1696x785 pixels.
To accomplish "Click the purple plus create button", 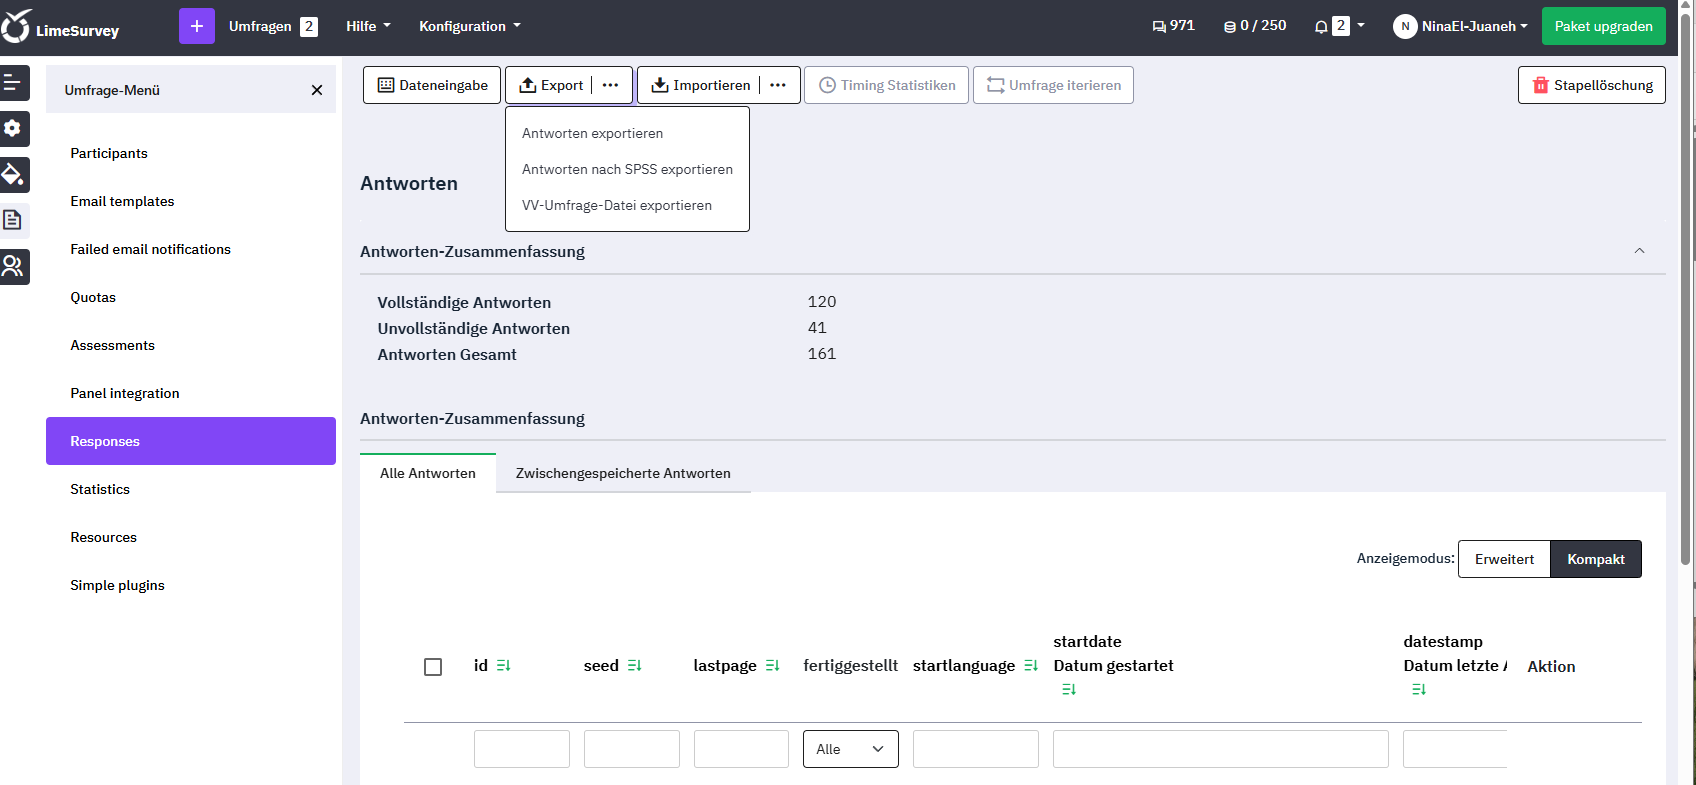I will point(196,26).
